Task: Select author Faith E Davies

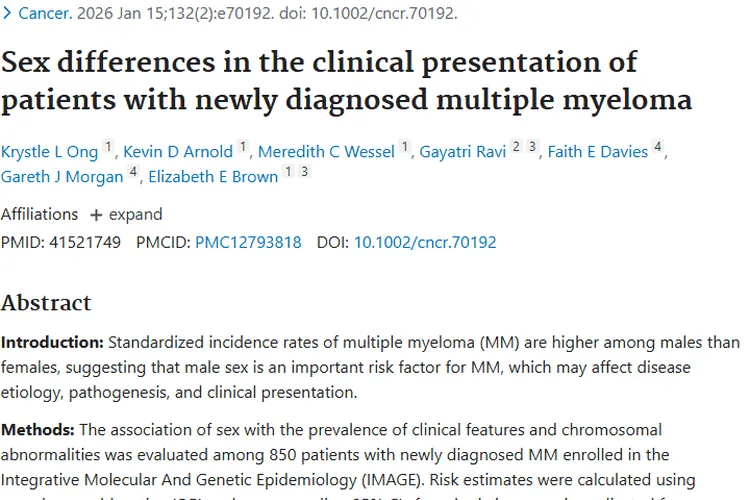Action: pos(597,152)
